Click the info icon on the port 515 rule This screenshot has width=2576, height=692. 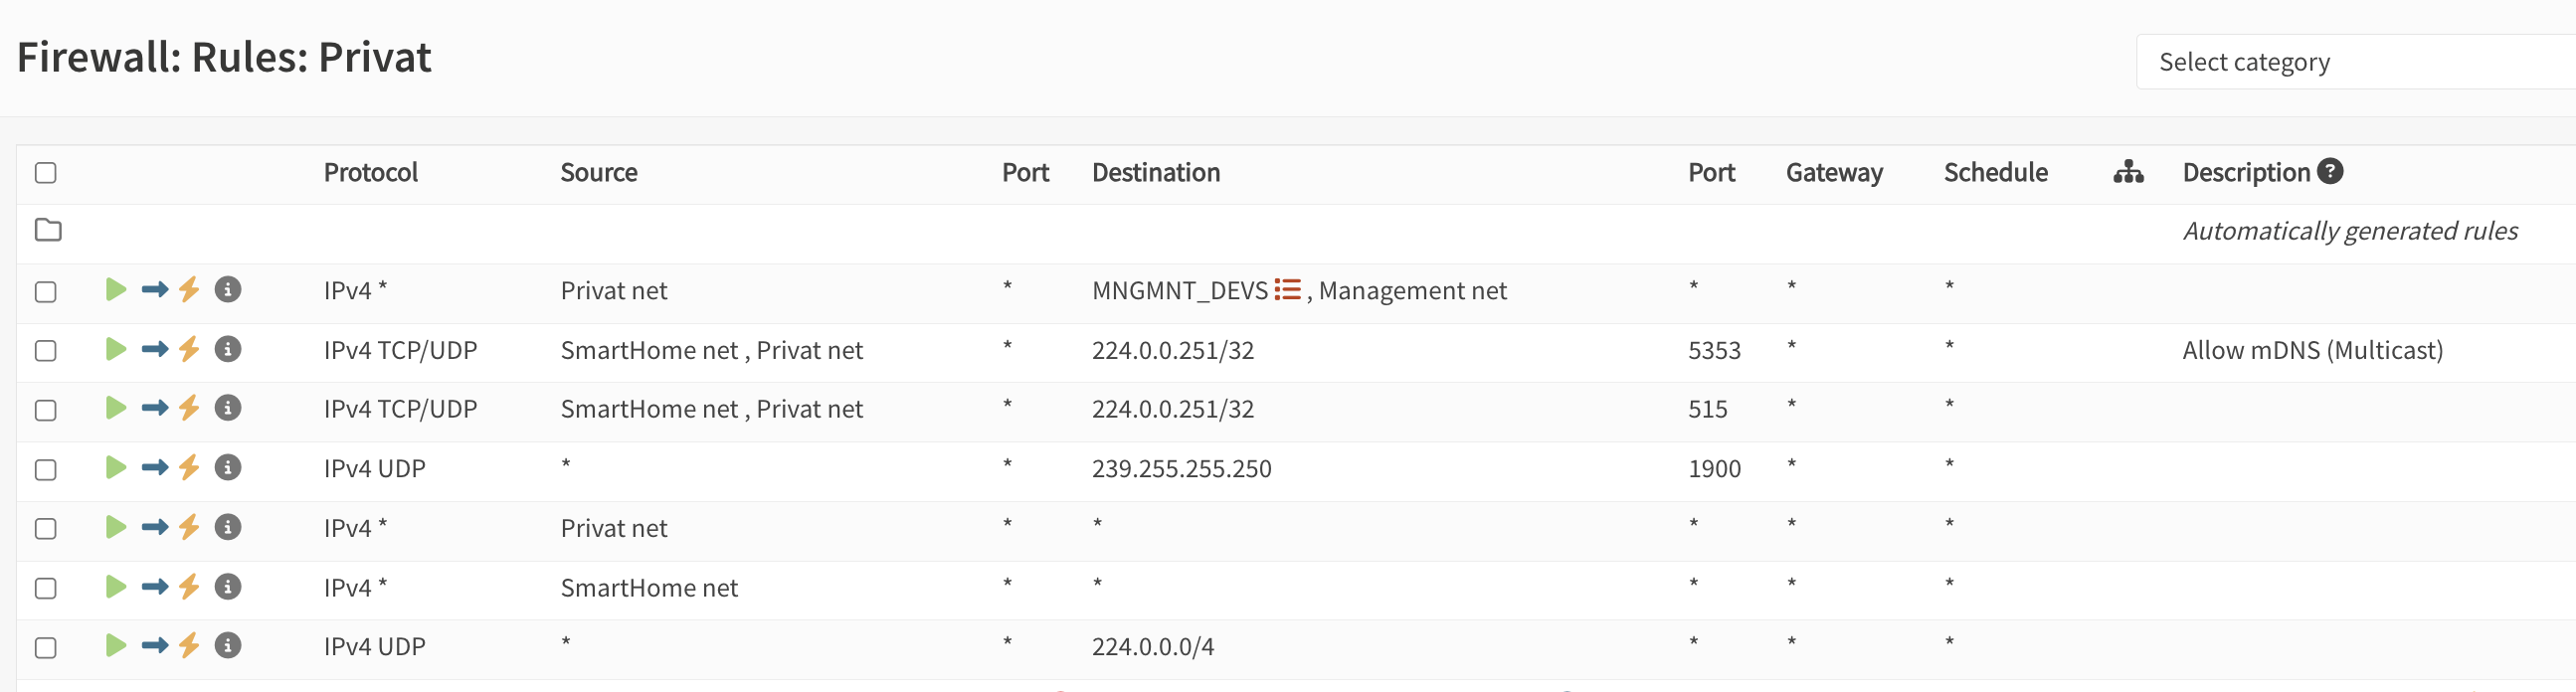point(228,408)
